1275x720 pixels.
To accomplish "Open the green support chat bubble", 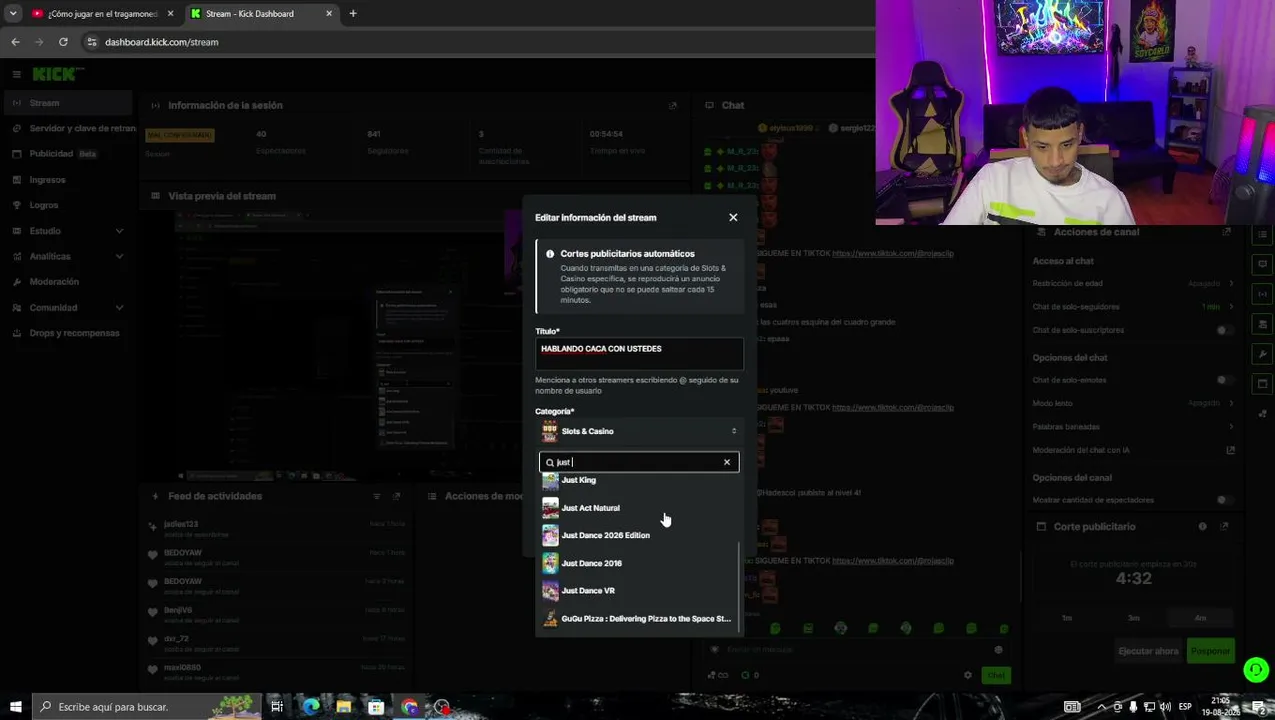I will (1256, 670).
